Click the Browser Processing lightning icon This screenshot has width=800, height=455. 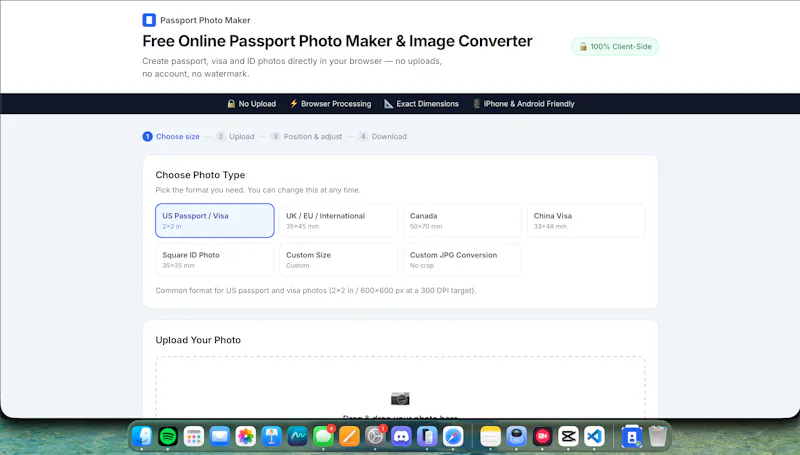click(293, 104)
